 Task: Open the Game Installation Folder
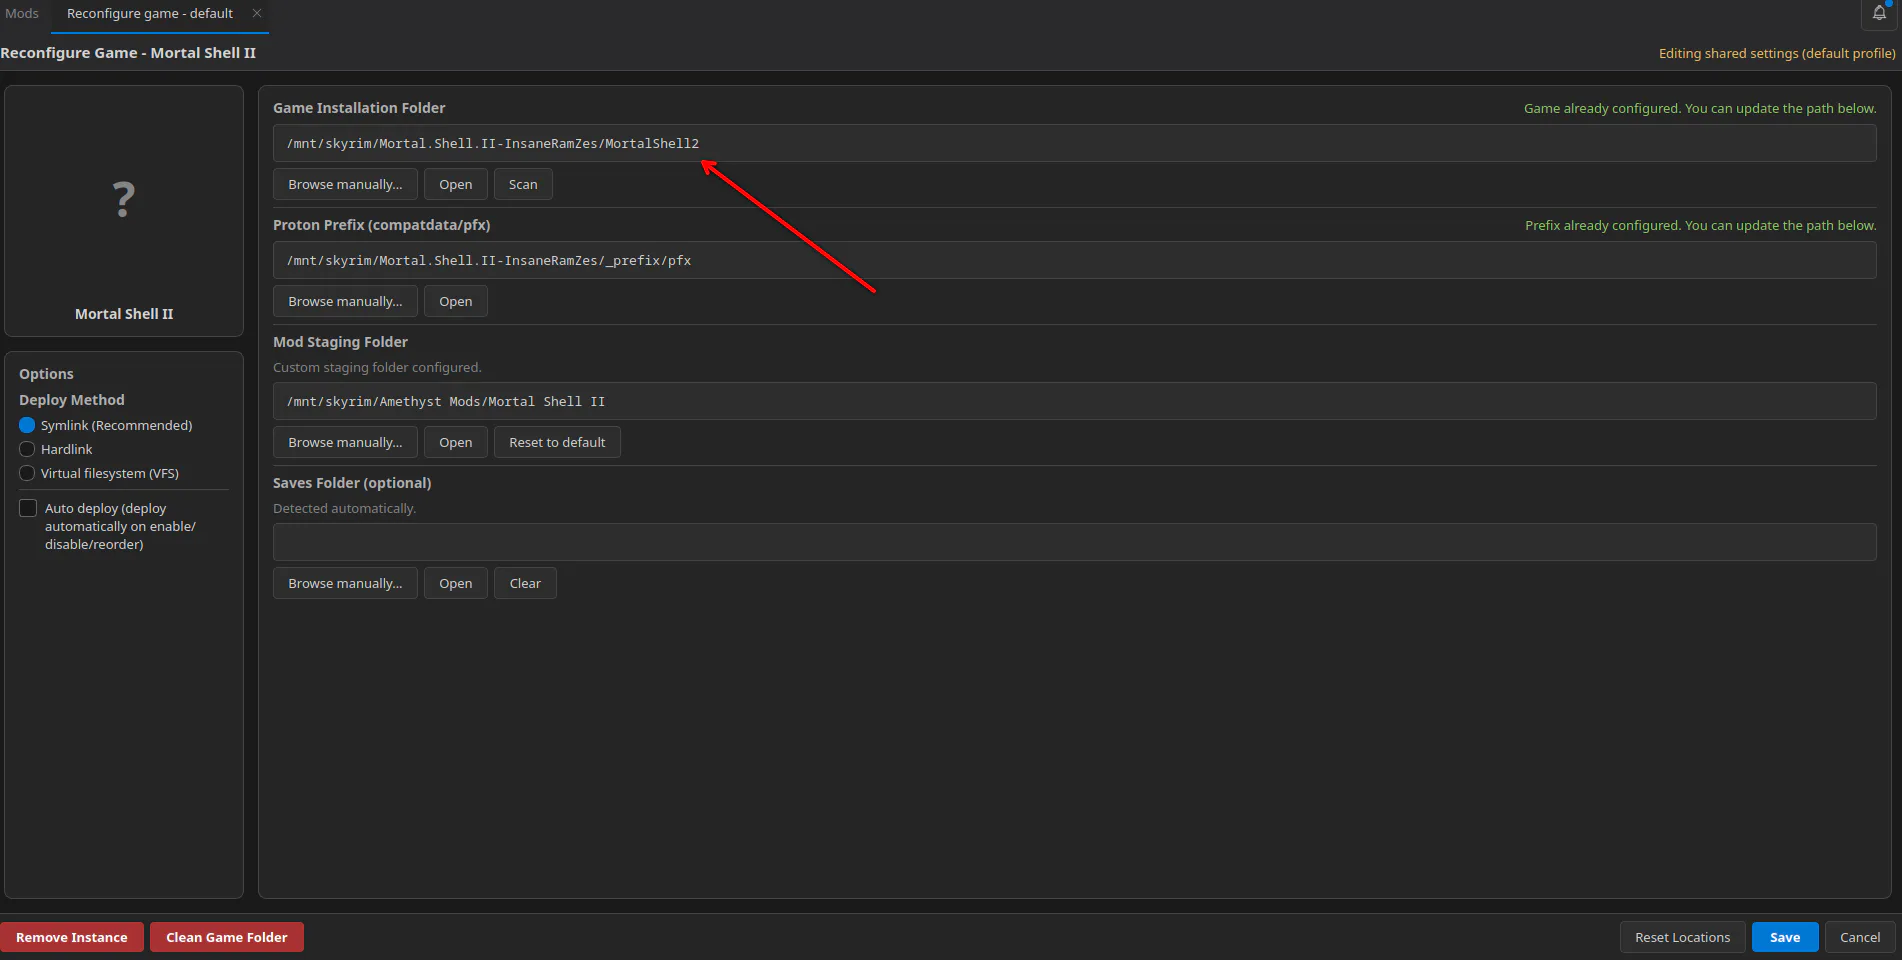(456, 184)
